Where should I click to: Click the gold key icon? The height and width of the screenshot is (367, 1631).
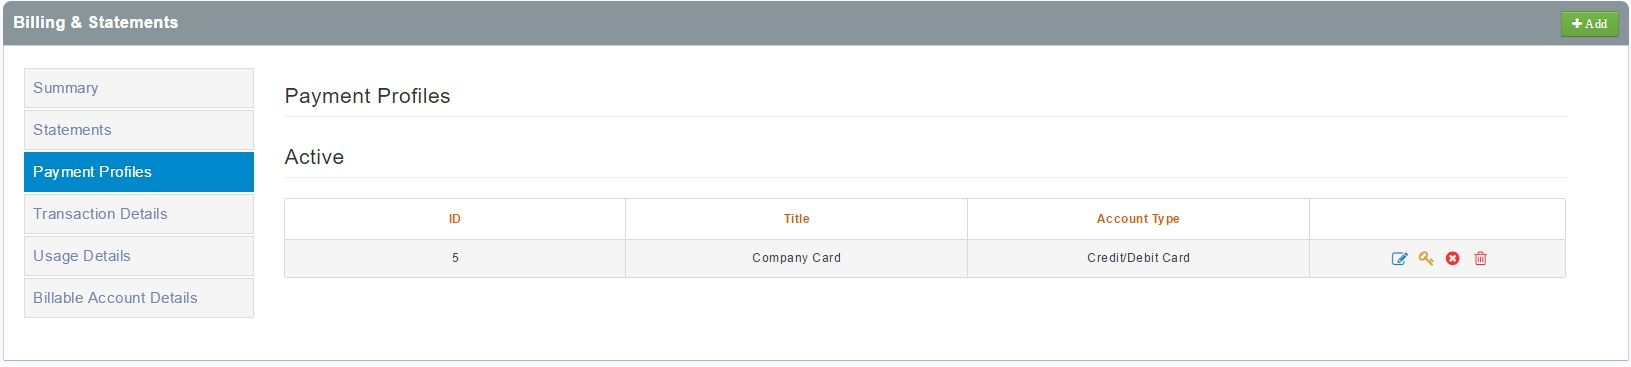point(1426,258)
